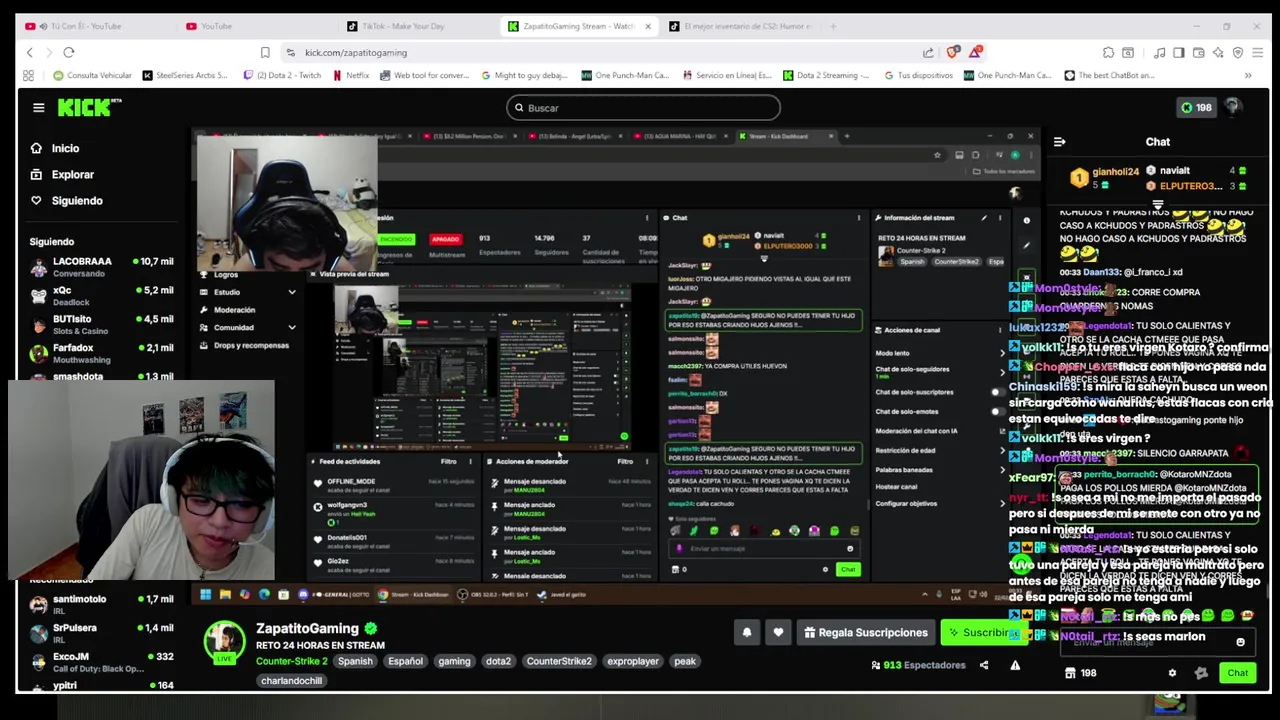Toggle stream notifications with the bell button

pos(746,632)
